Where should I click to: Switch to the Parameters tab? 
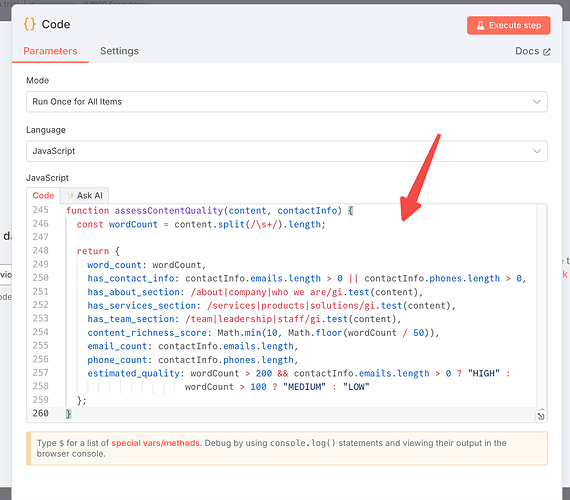(50, 51)
